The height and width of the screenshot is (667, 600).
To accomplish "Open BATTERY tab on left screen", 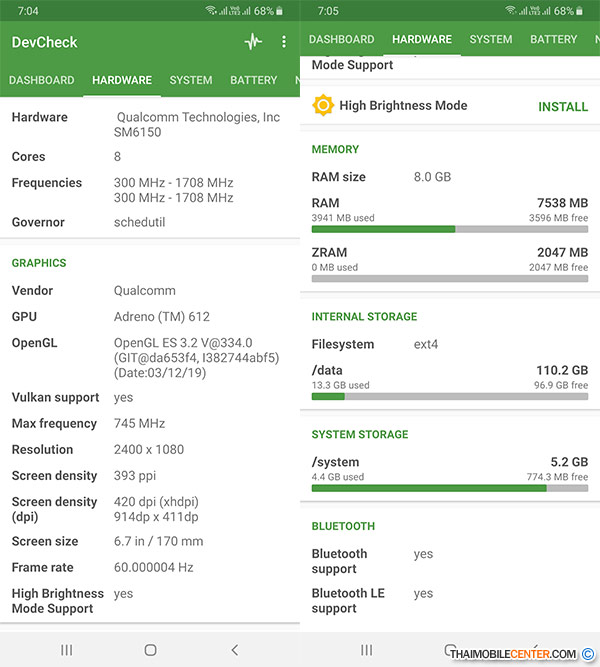I will [254, 80].
